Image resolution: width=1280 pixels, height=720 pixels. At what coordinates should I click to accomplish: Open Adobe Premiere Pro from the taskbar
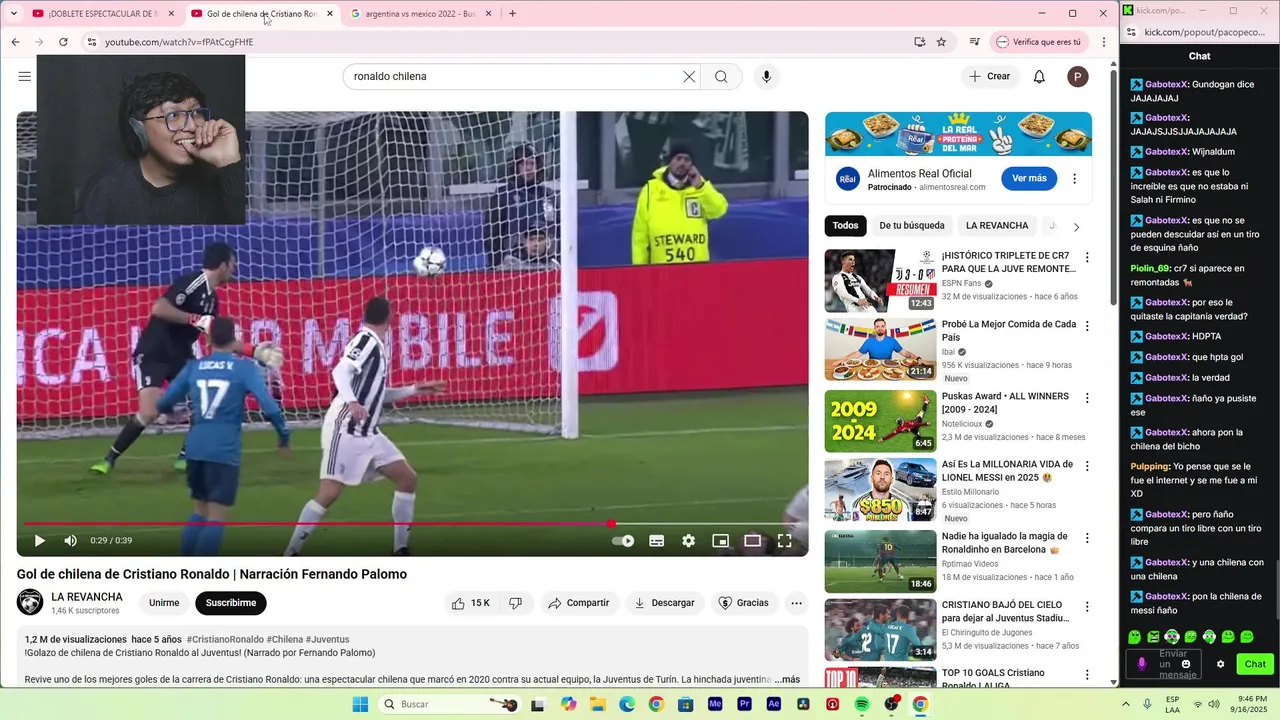click(744, 704)
